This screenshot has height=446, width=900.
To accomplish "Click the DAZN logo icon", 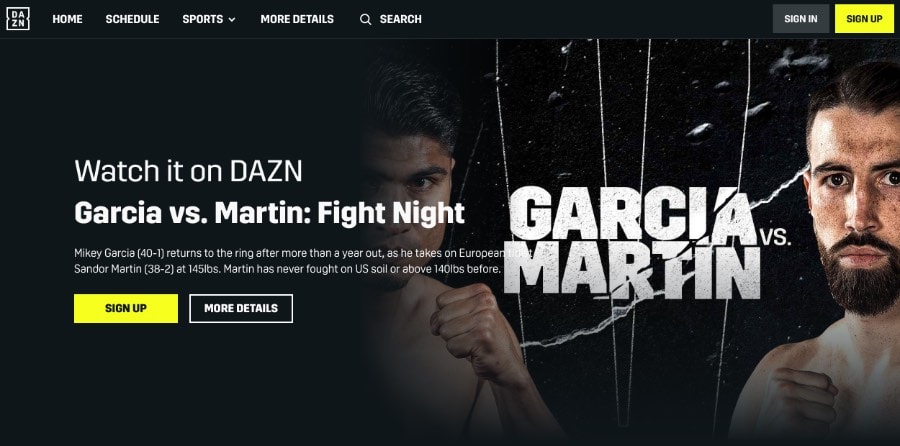I will (18, 19).
